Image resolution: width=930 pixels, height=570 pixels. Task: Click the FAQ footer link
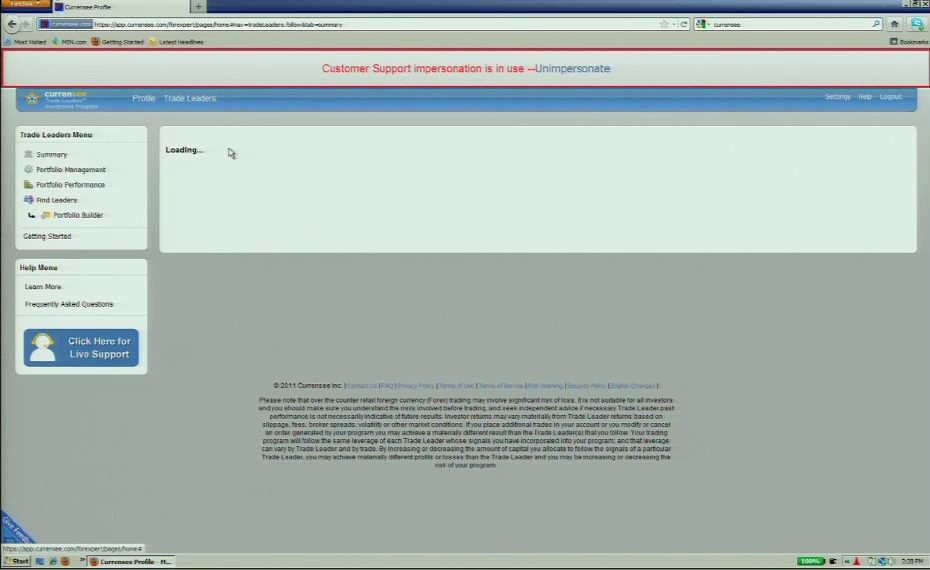pyautogui.click(x=387, y=386)
